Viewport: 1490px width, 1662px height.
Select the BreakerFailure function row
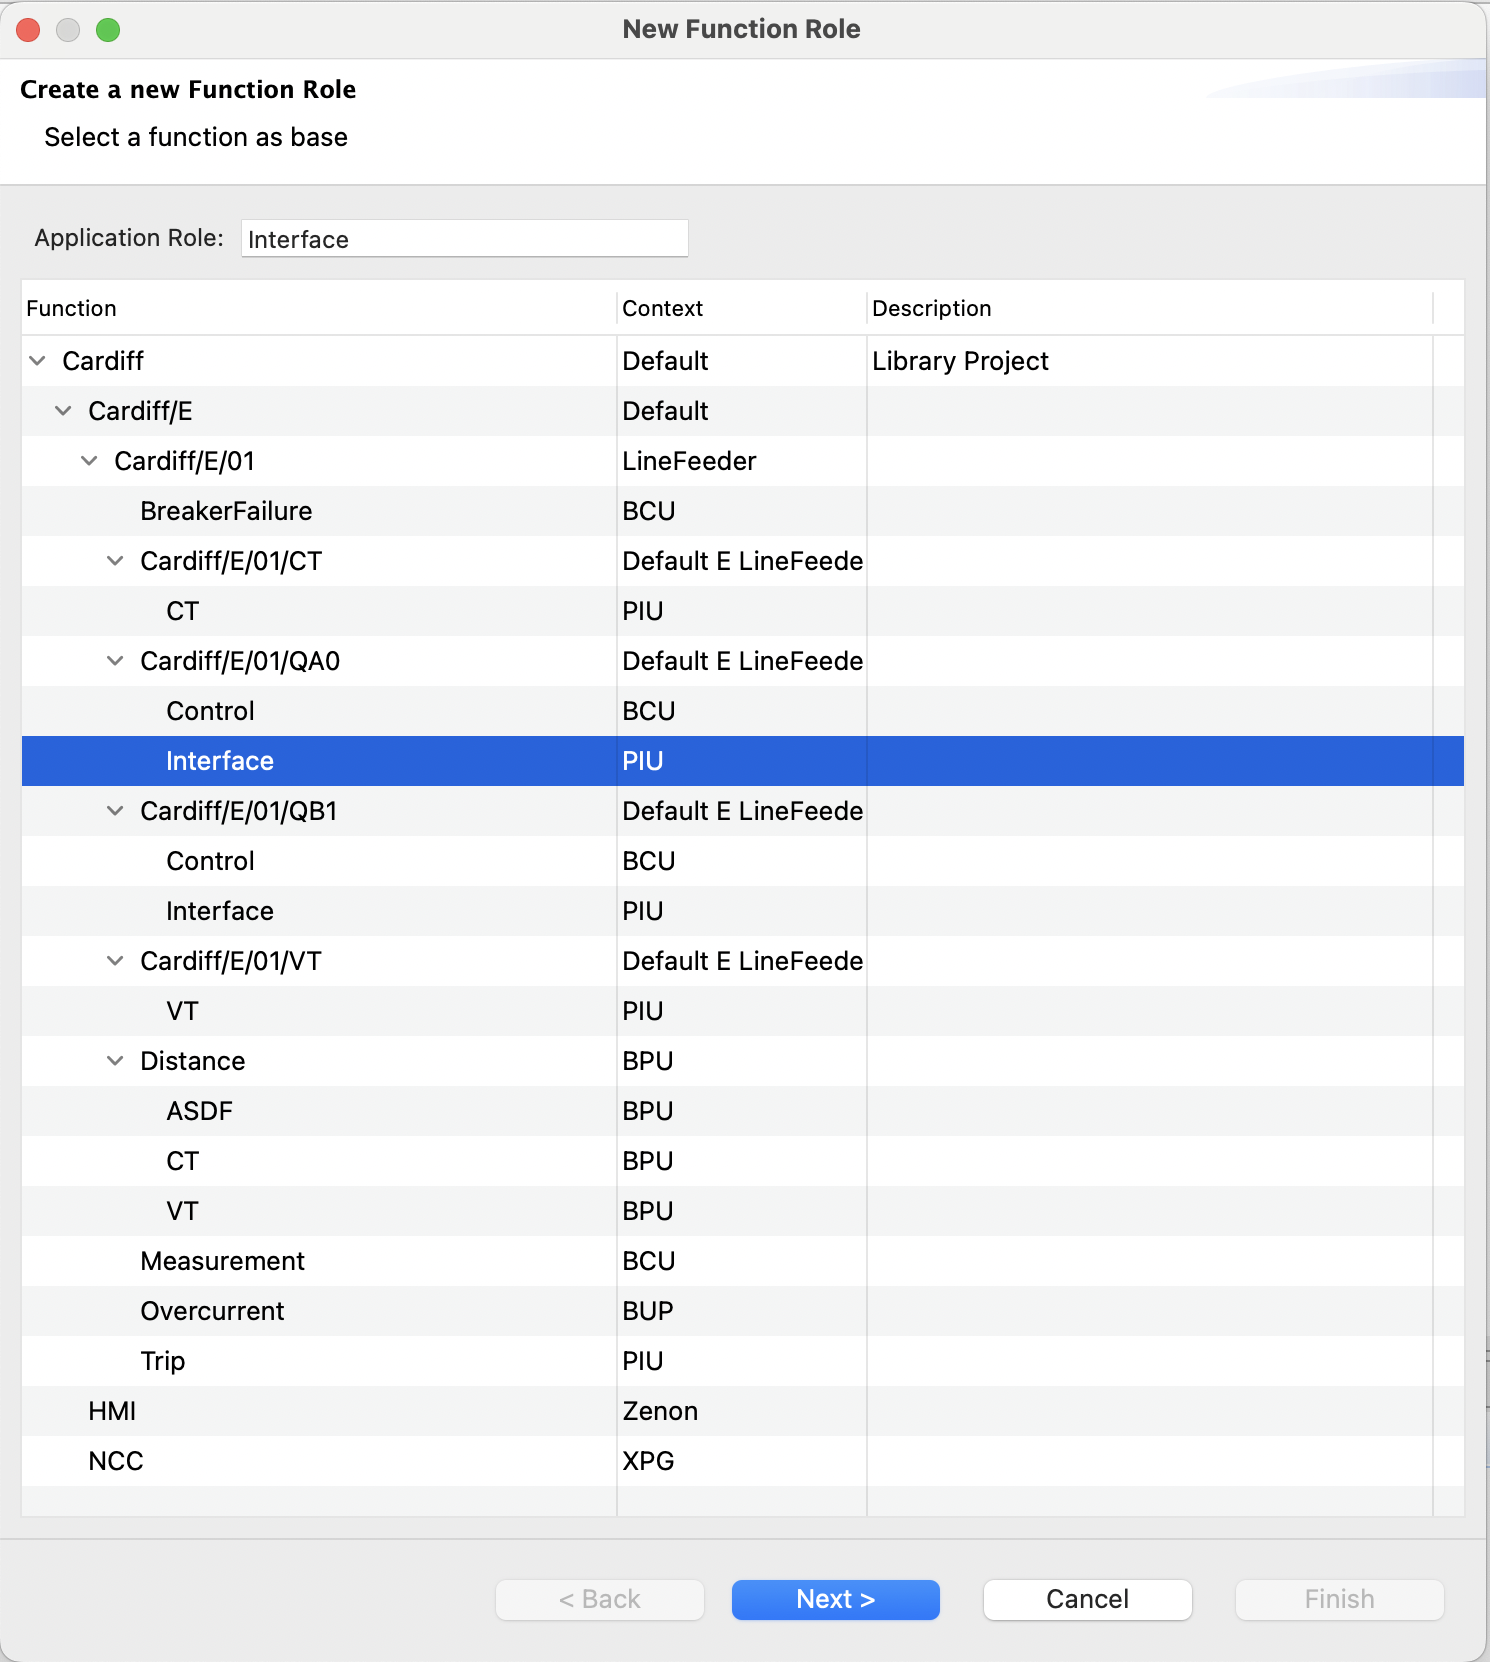click(743, 511)
